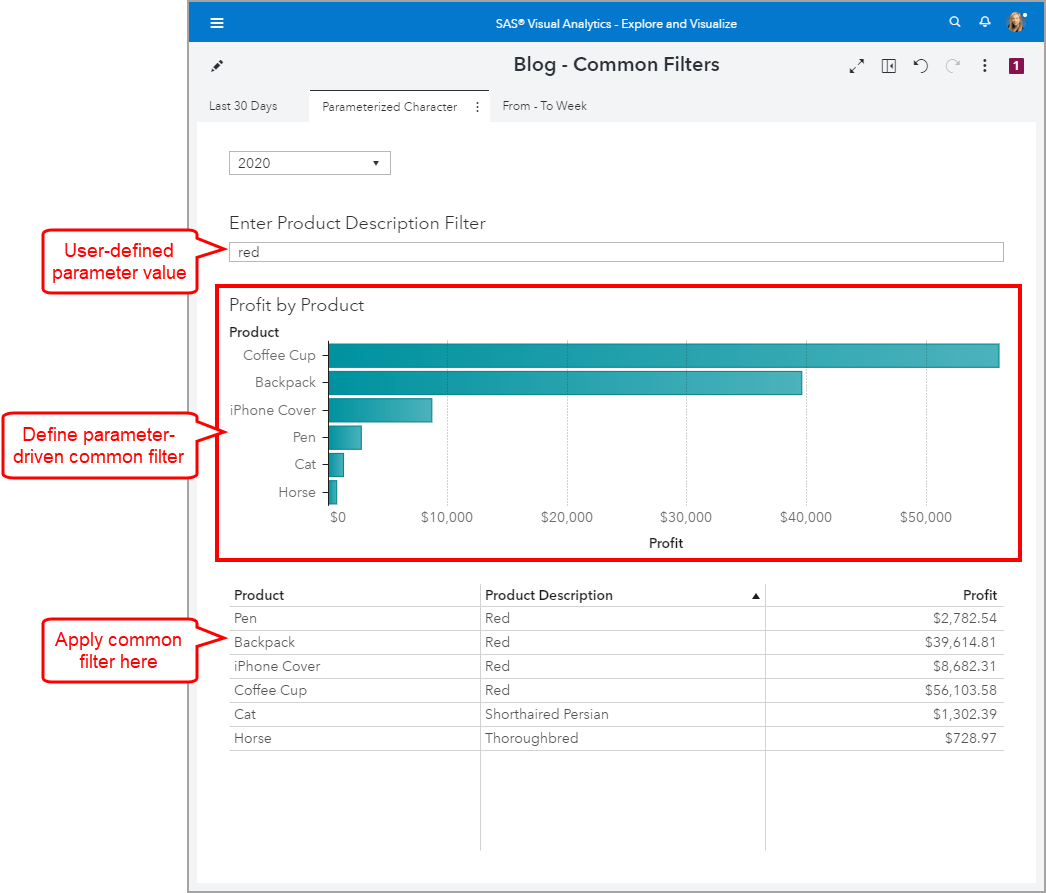1046x893 pixels.
Task: Click the search icon in the banner
Action: [x=954, y=21]
